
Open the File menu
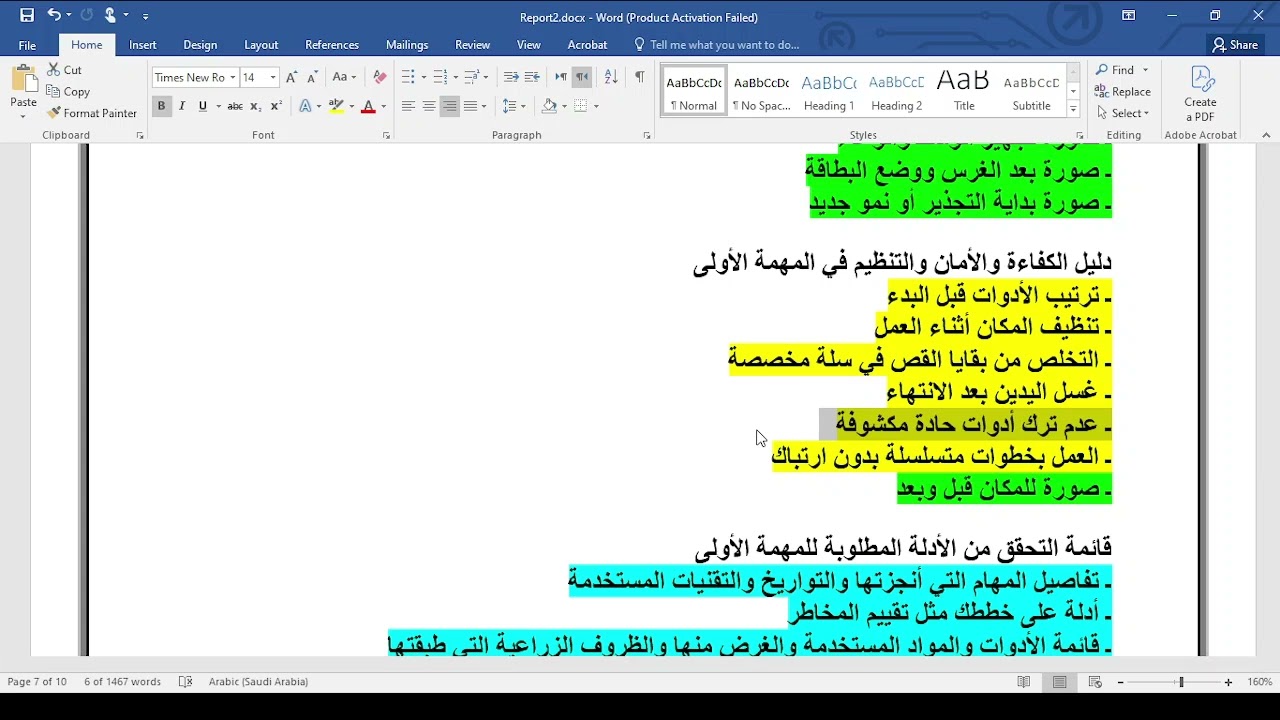27,45
